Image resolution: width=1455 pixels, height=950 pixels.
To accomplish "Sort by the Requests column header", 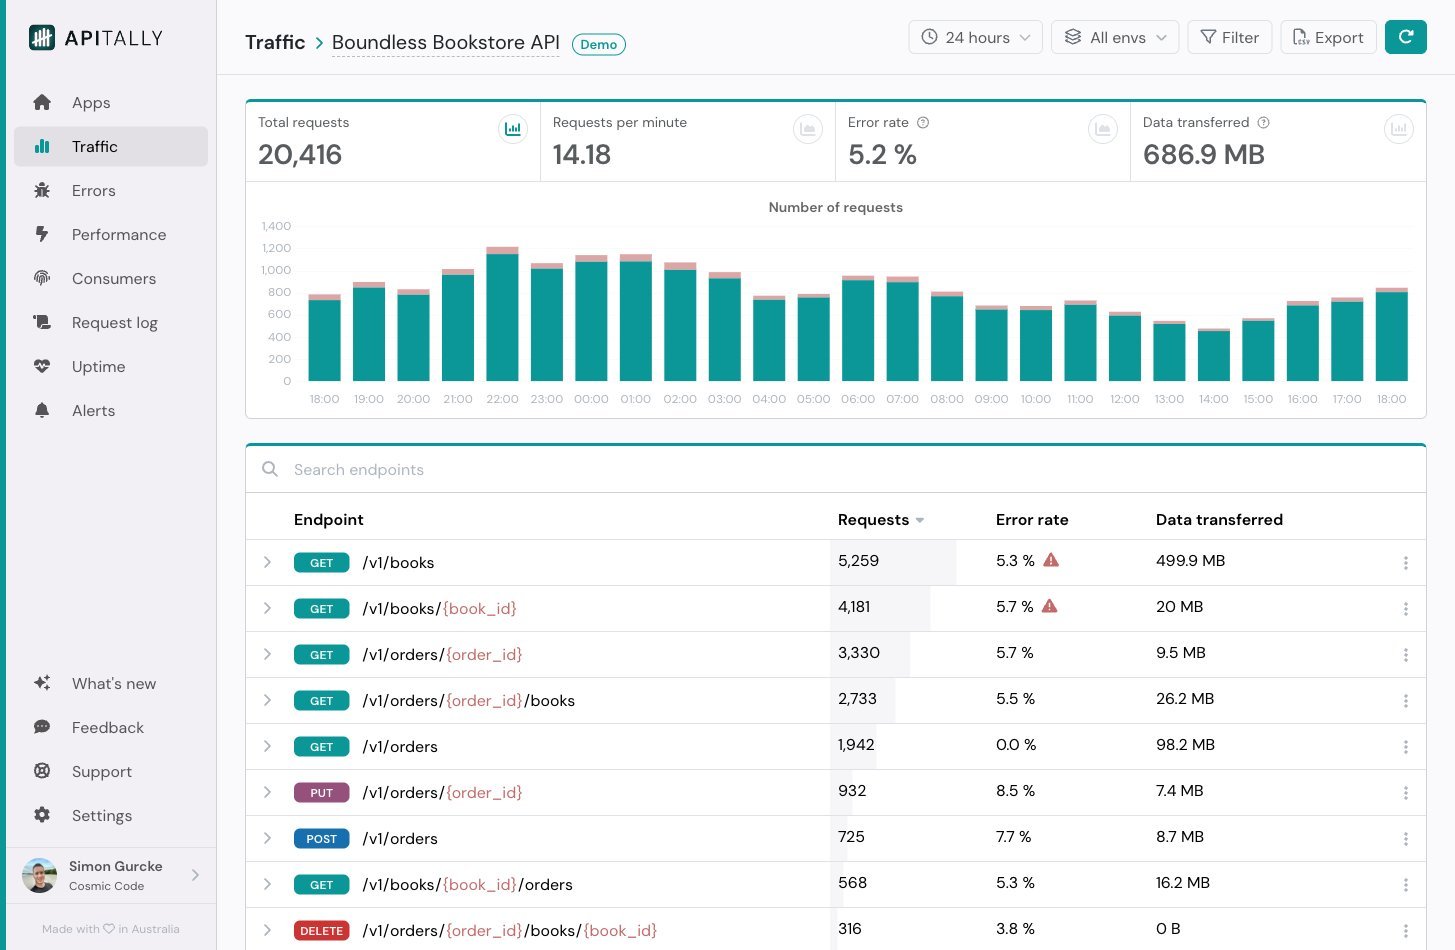I will 873,520.
